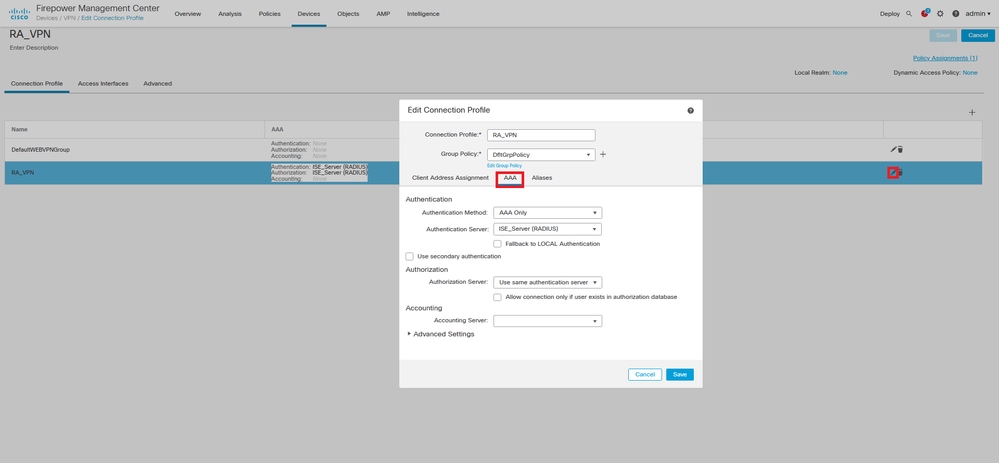The image size is (999, 463).
Task: Switch to the Aliases tab
Action: click(542, 178)
